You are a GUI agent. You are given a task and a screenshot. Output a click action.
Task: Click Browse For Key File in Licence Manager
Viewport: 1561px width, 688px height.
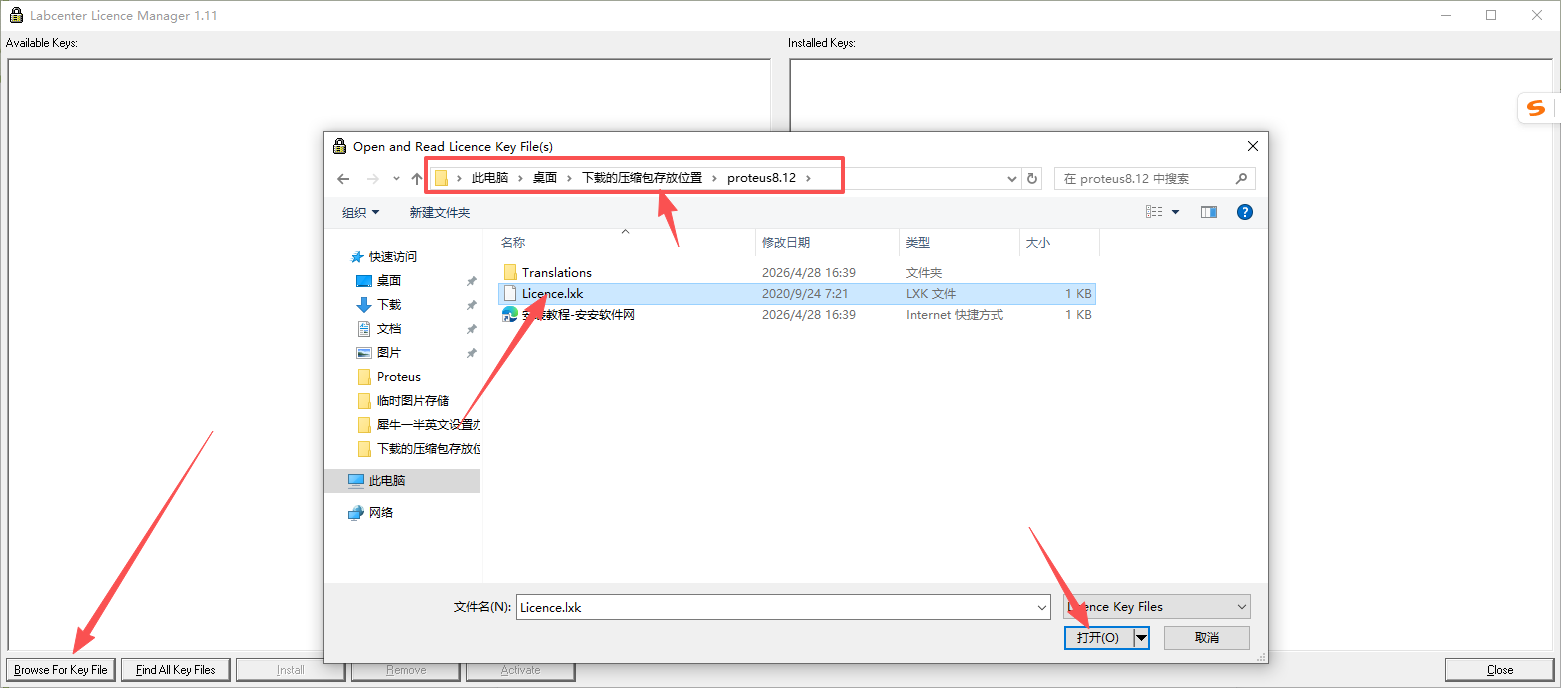[61, 670]
